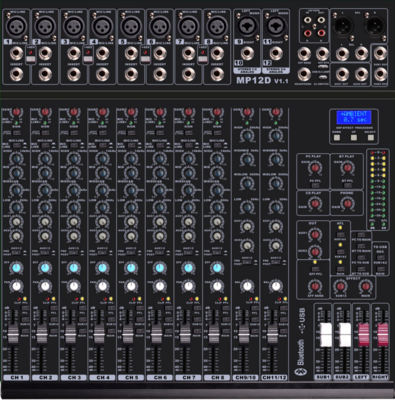Click the CH 5 fader cap
This screenshot has height=400, width=395.
(128, 333)
